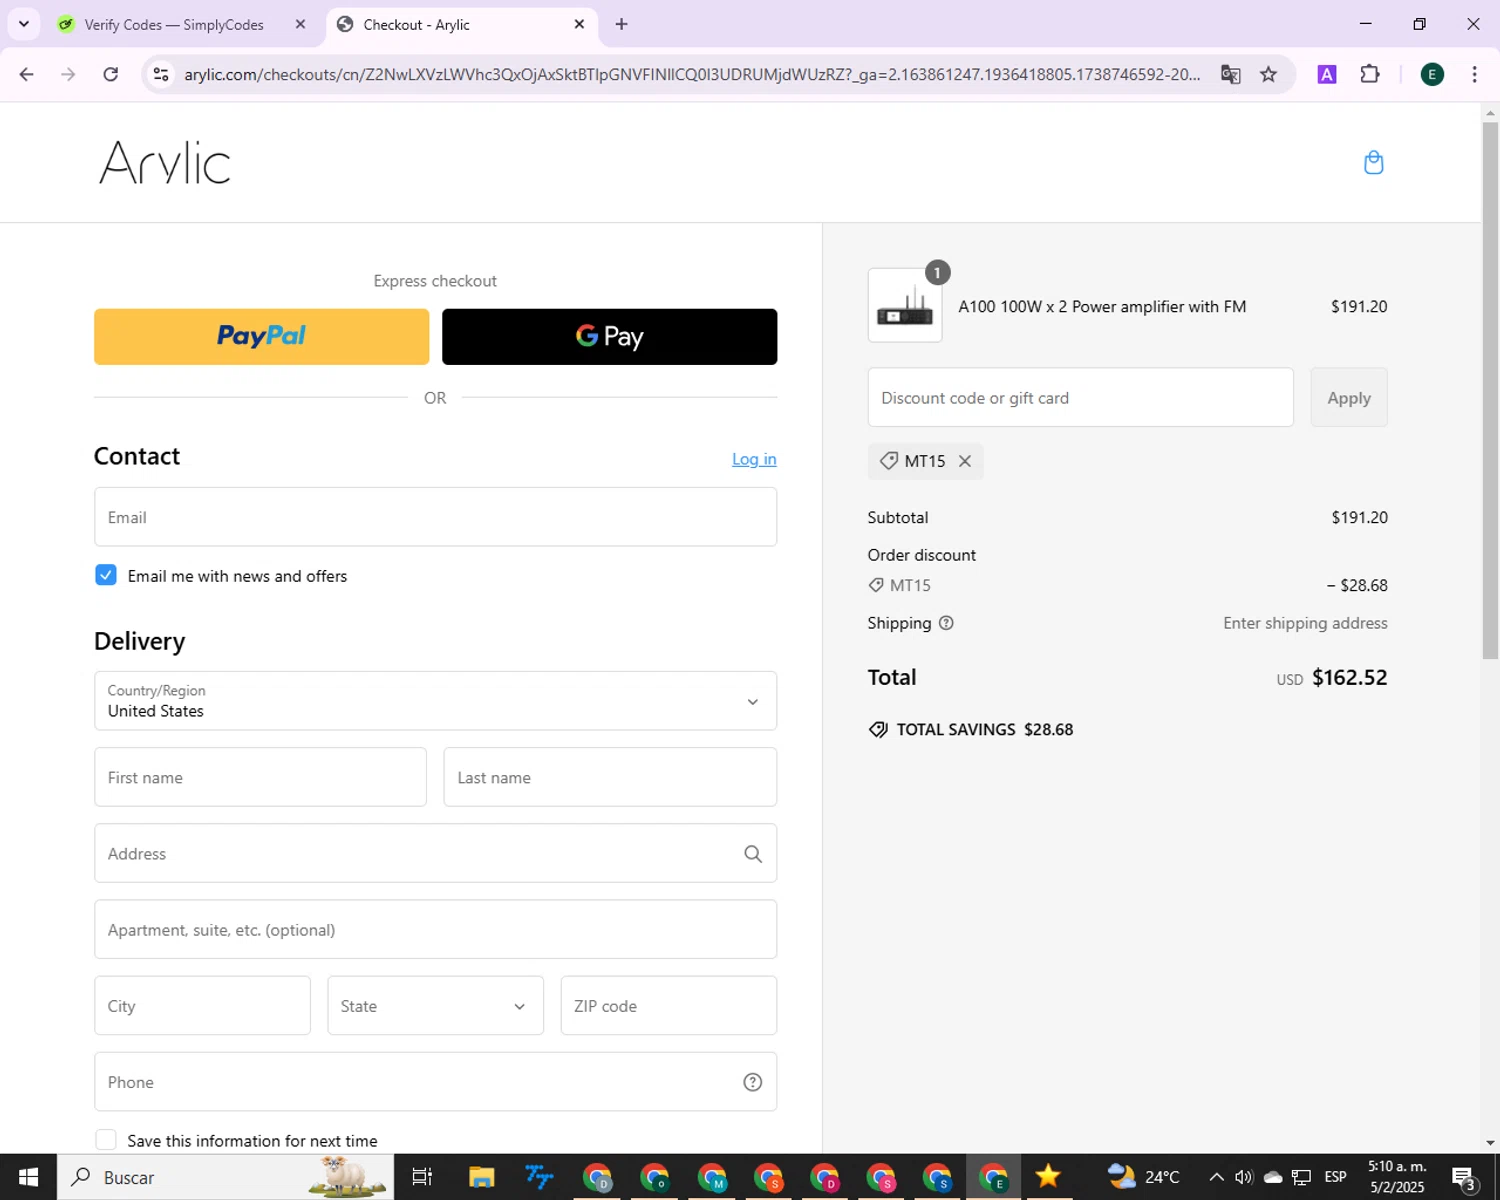Viewport: 1500px width, 1200px height.
Task: Click the First name field
Action: pos(260,777)
